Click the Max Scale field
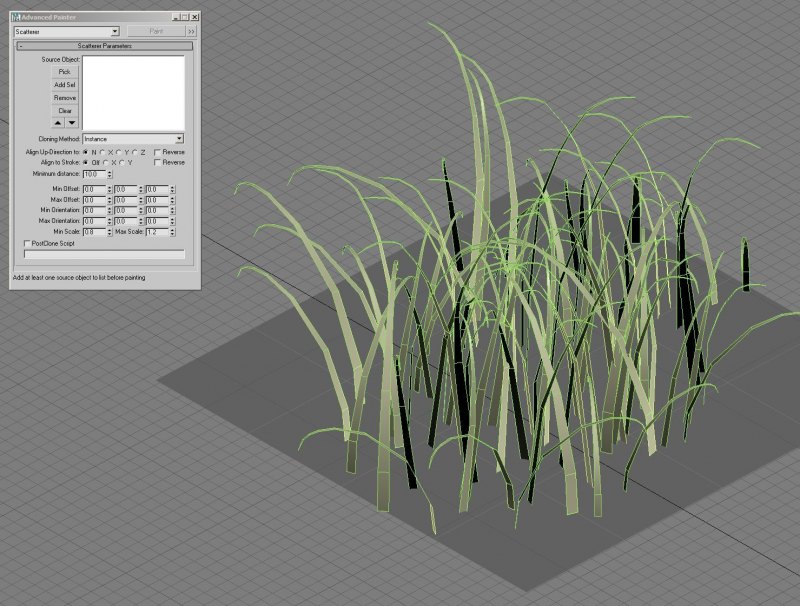The width and height of the screenshot is (800, 606). point(157,232)
